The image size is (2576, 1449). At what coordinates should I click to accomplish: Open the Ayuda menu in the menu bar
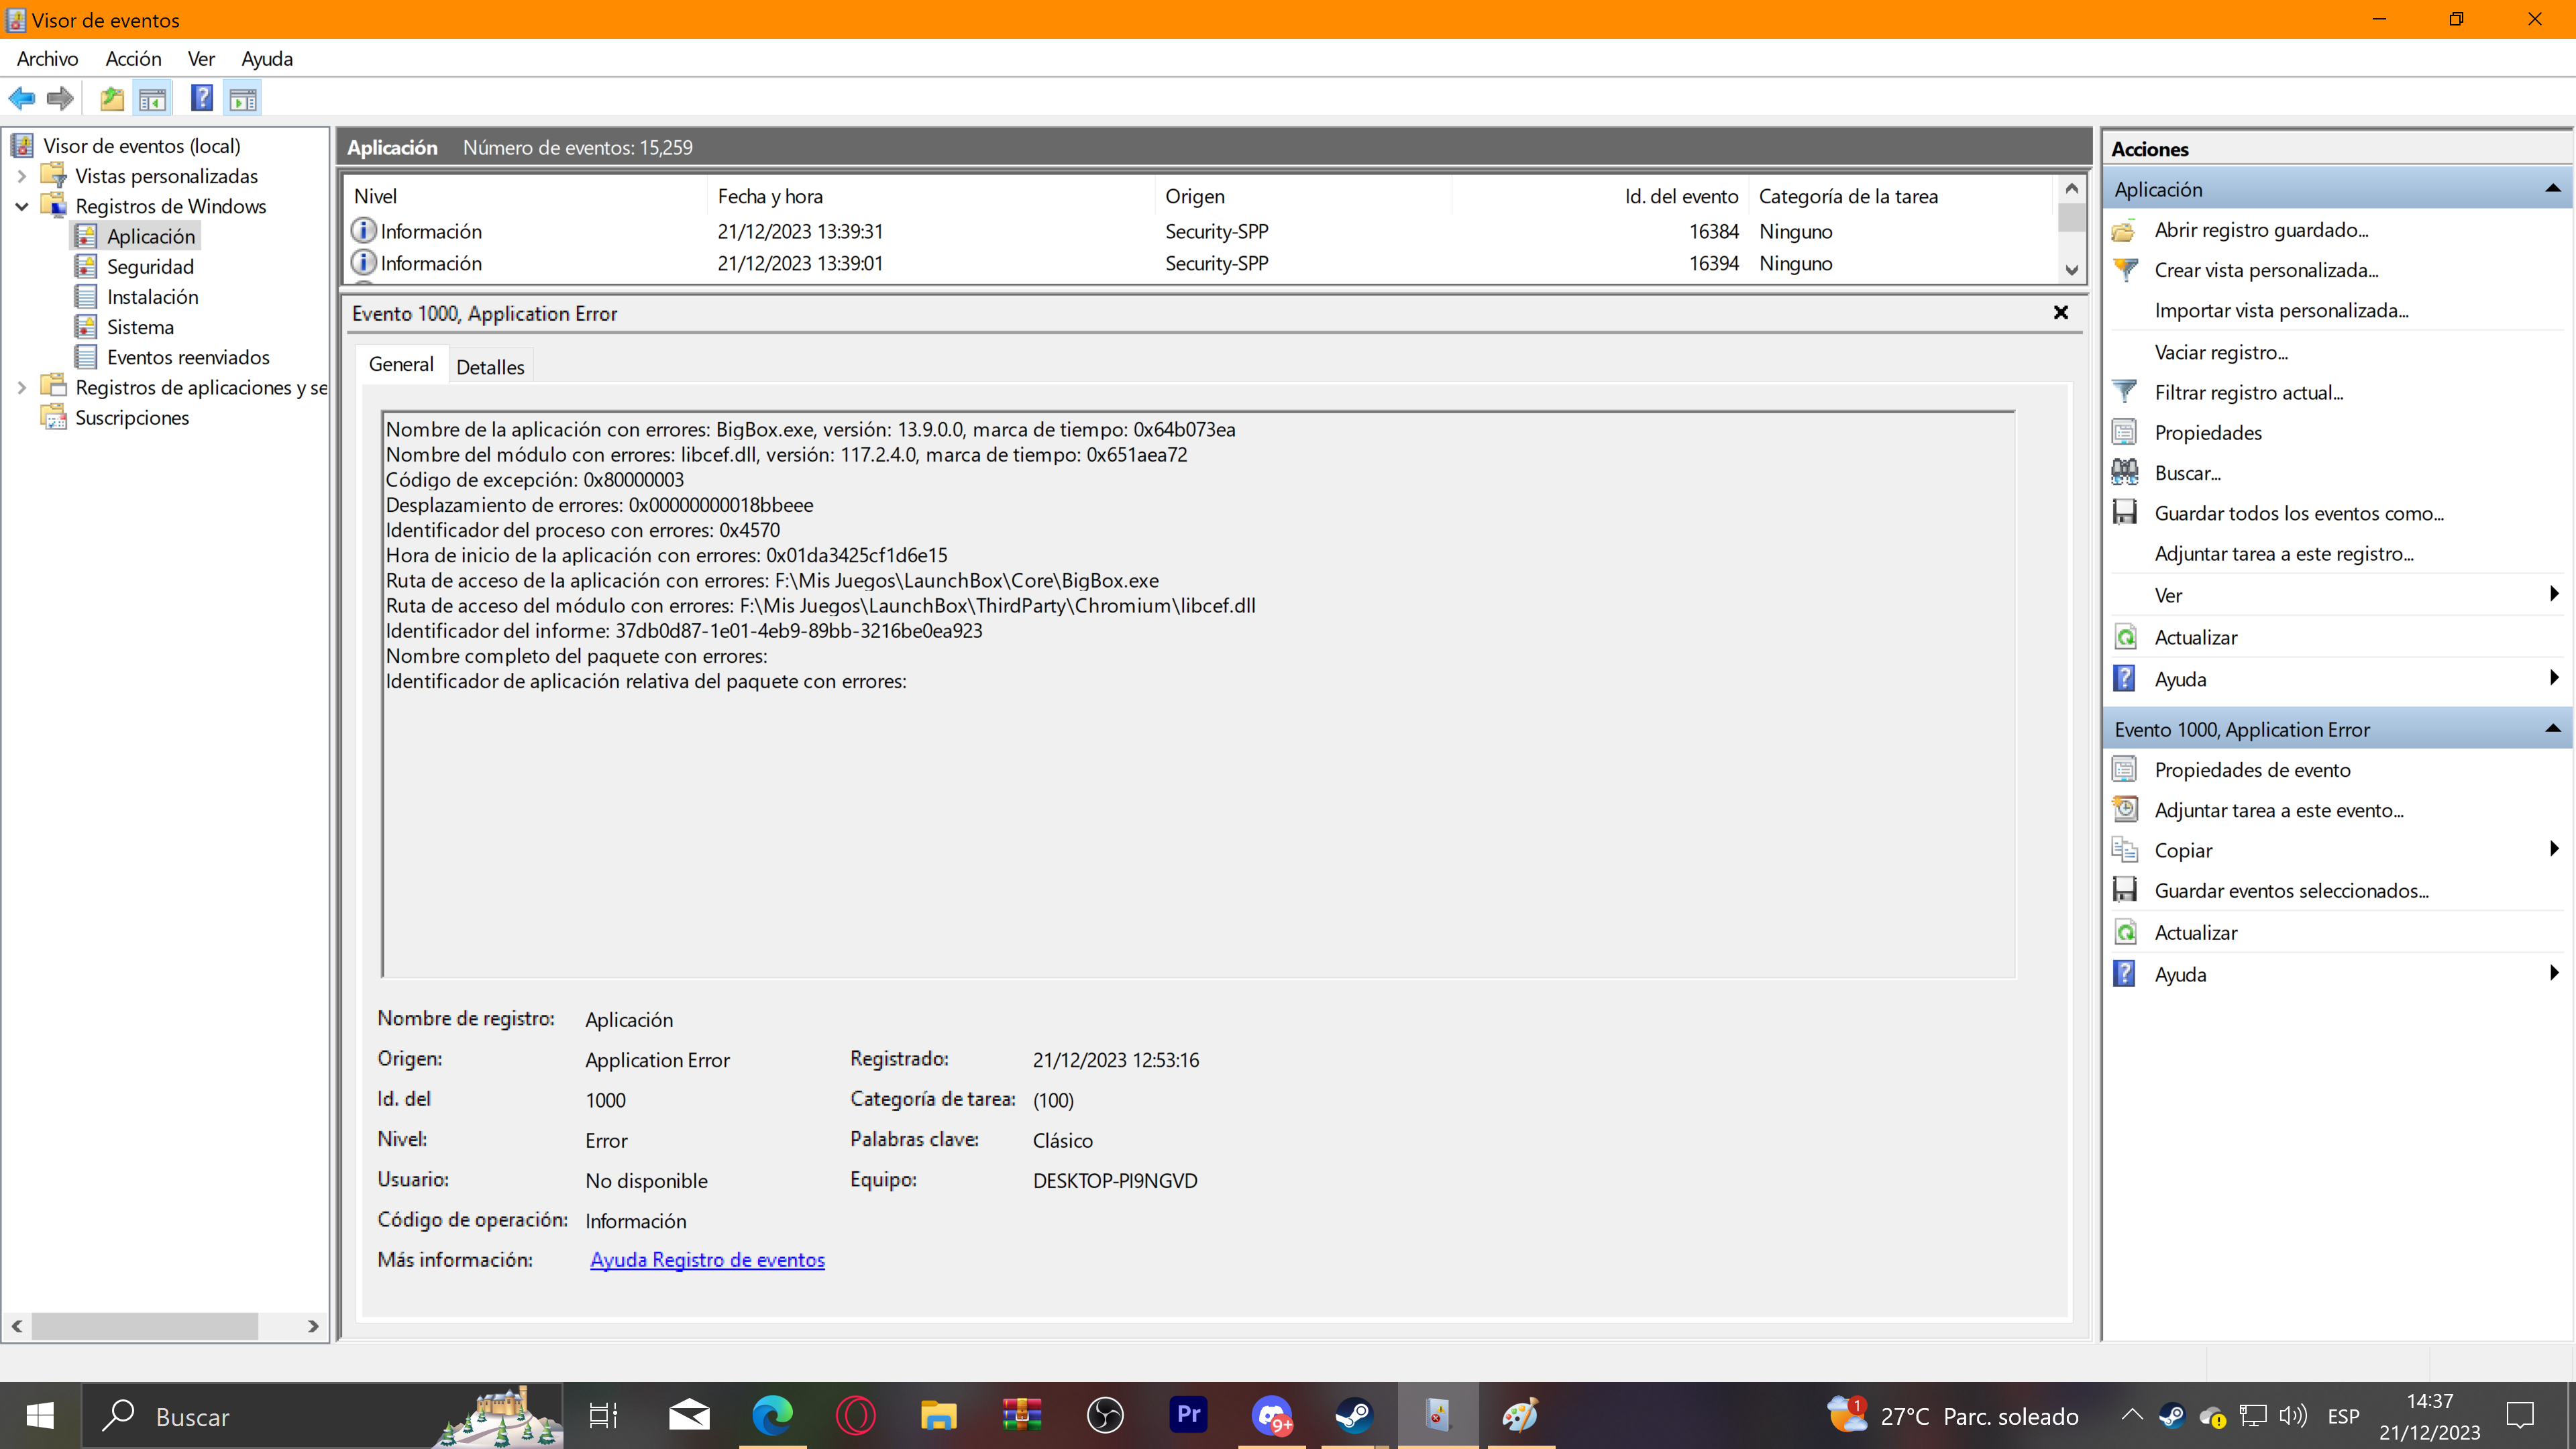click(x=267, y=58)
